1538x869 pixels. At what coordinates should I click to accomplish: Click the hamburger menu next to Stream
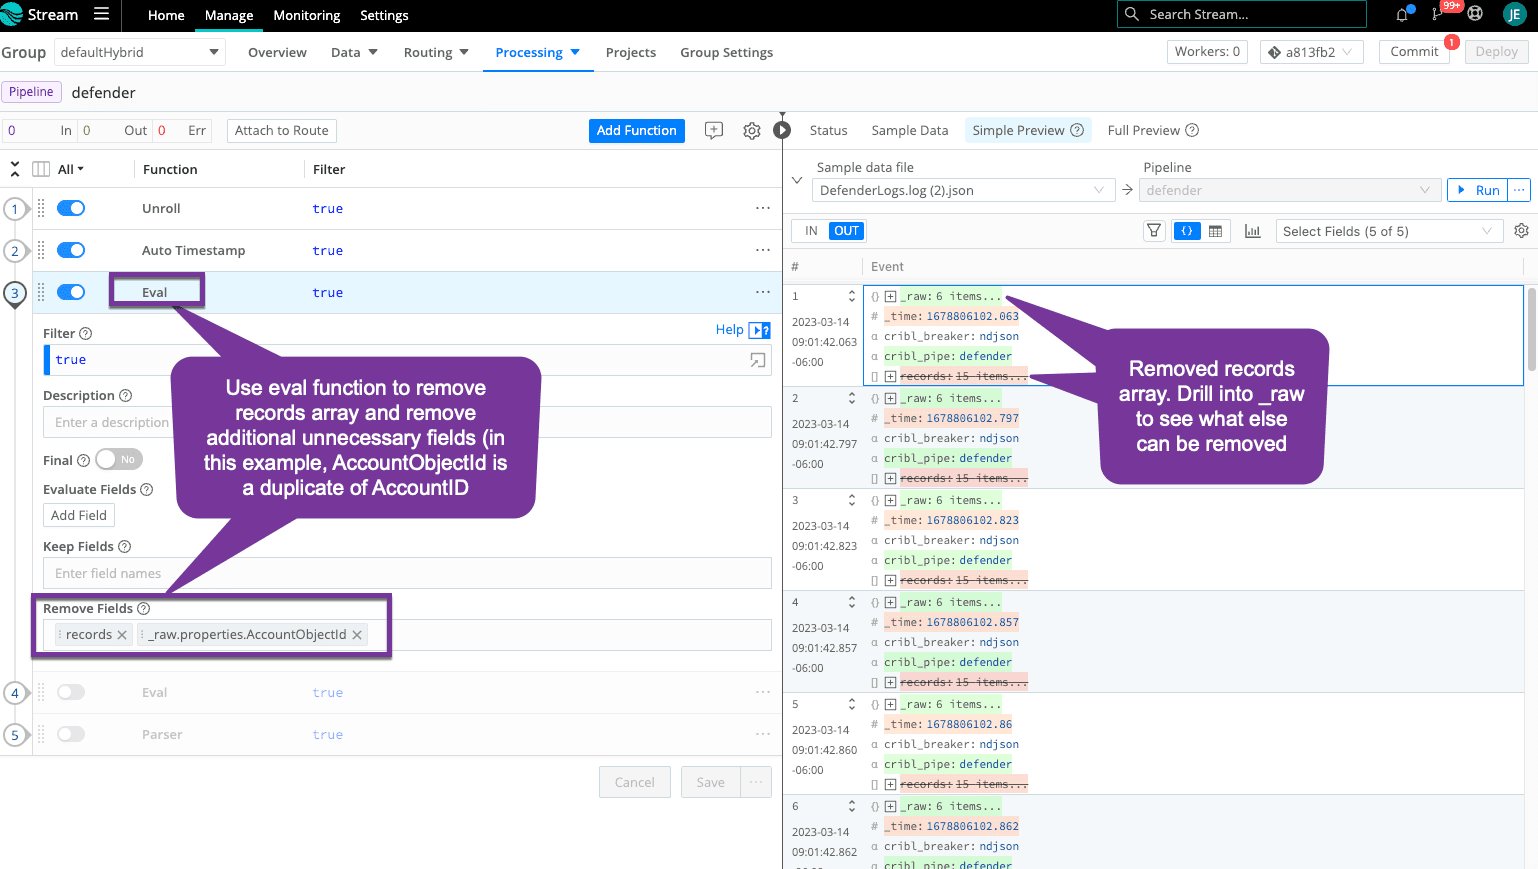coord(101,14)
